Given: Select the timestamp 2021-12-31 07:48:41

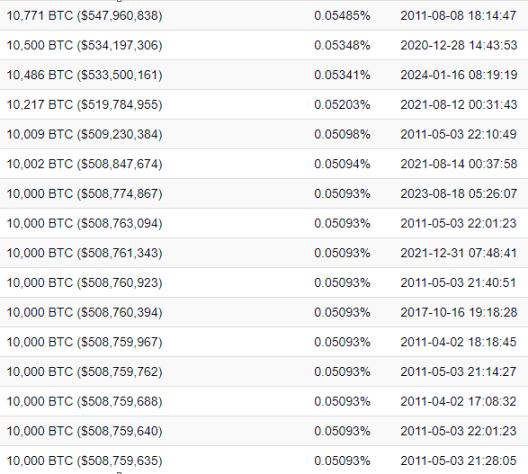Looking at the screenshot, I should click(458, 253).
